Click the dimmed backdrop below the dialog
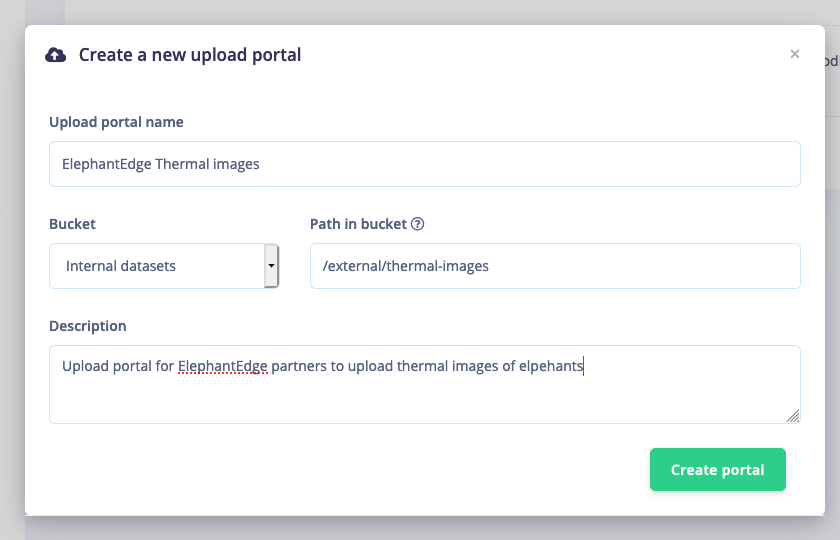Image resolution: width=840 pixels, height=540 pixels. tap(420, 528)
